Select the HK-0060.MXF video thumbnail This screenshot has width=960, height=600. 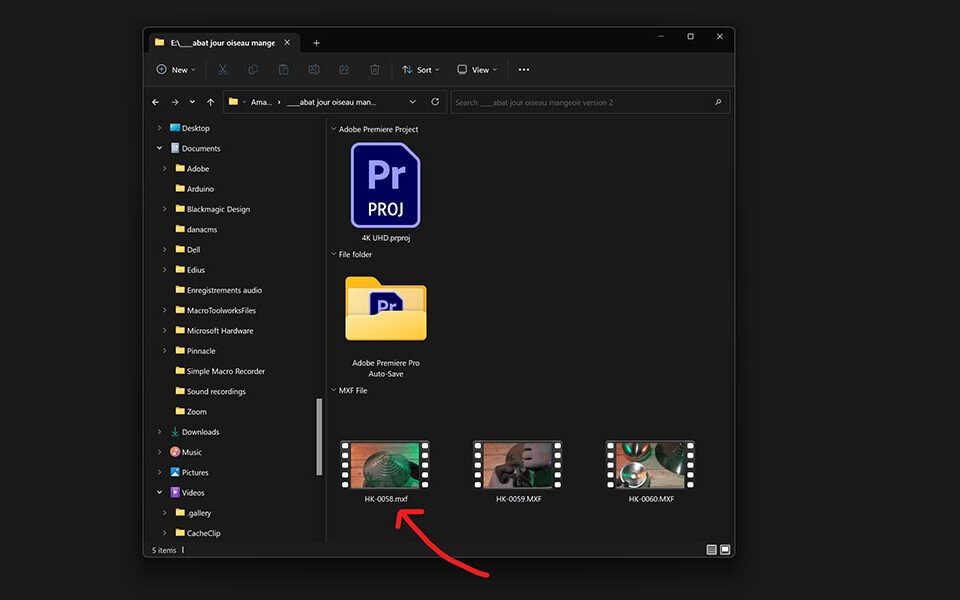650,465
